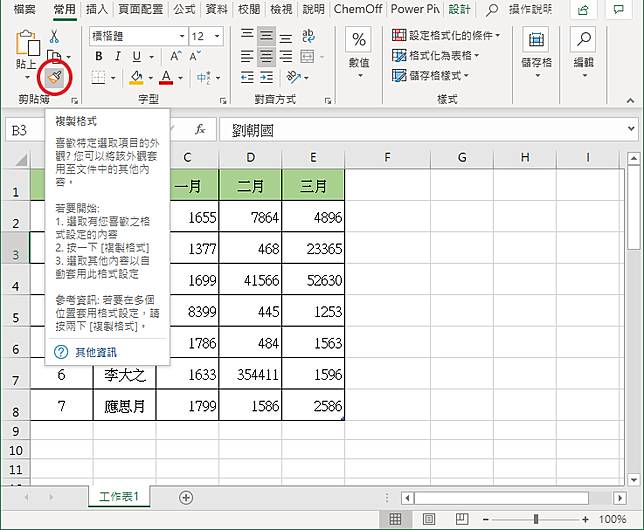The image size is (644, 530).
Task: Click the add new sheet plus icon
Action: [186, 497]
